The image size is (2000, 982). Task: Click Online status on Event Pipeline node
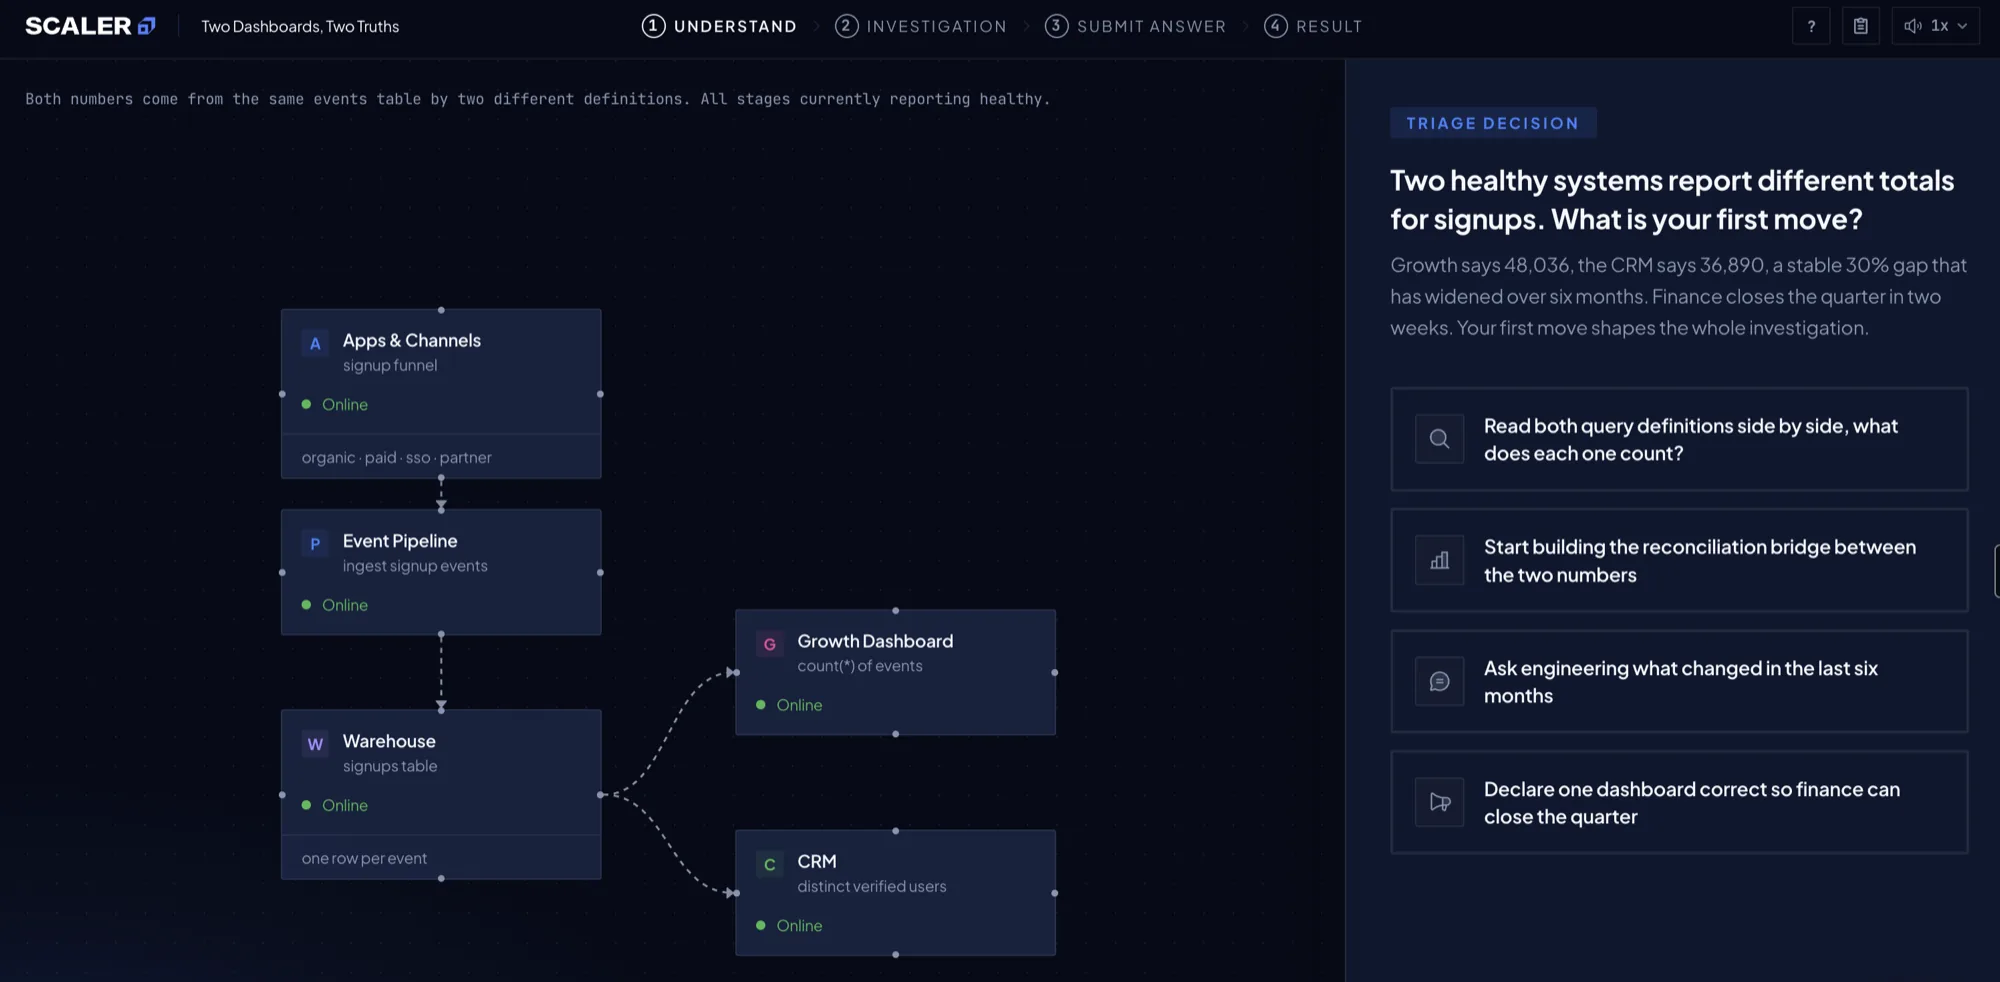[x=335, y=605]
